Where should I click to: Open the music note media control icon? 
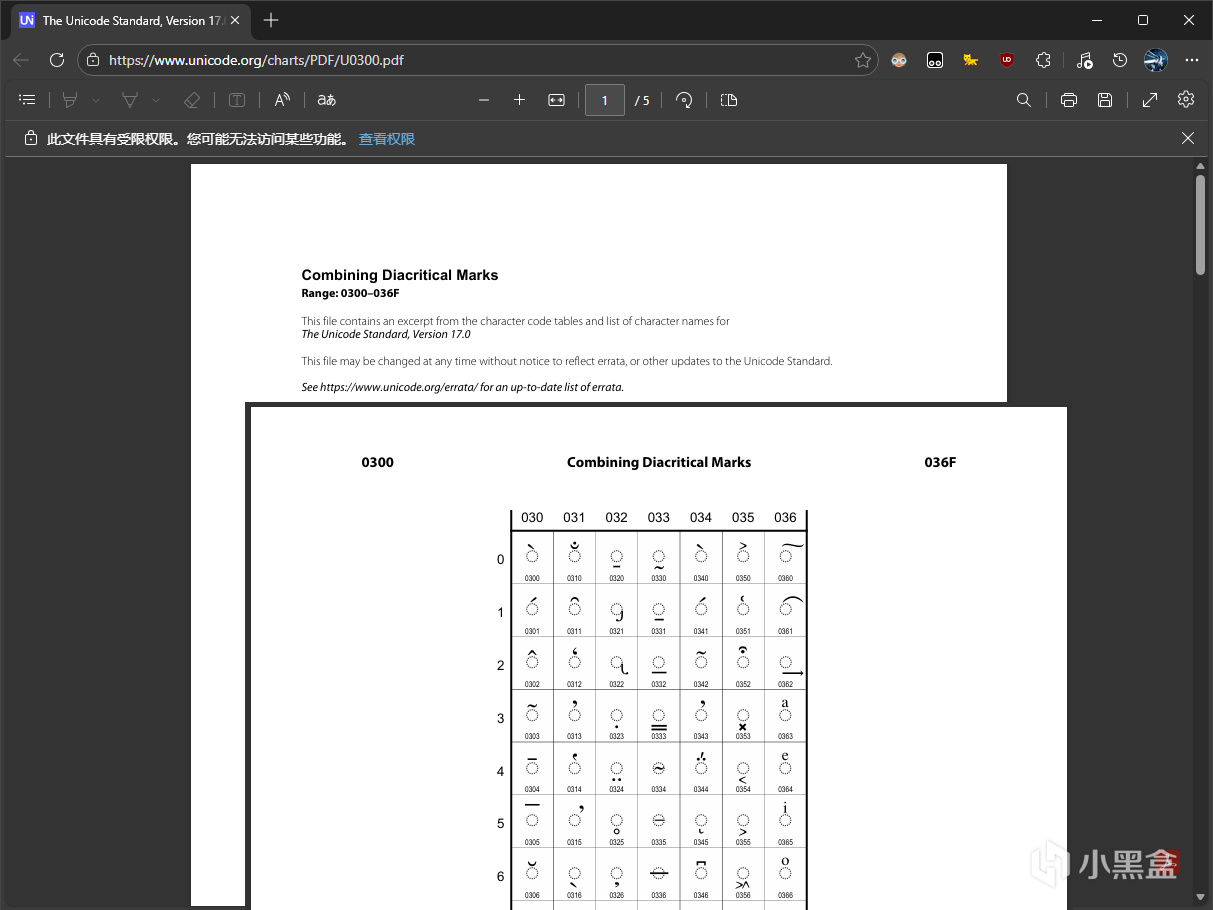coord(1085,60)
